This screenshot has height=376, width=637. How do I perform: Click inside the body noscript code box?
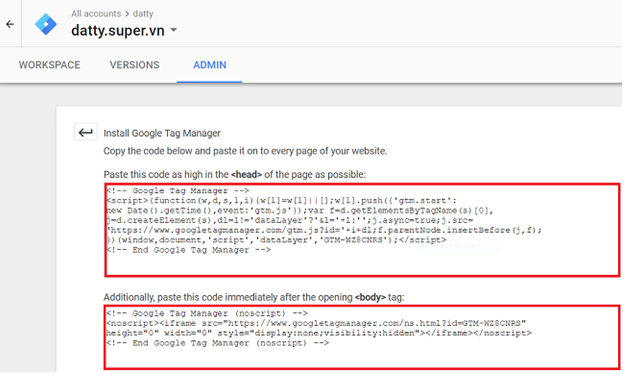pyautogui.click(x=362, y=337)
